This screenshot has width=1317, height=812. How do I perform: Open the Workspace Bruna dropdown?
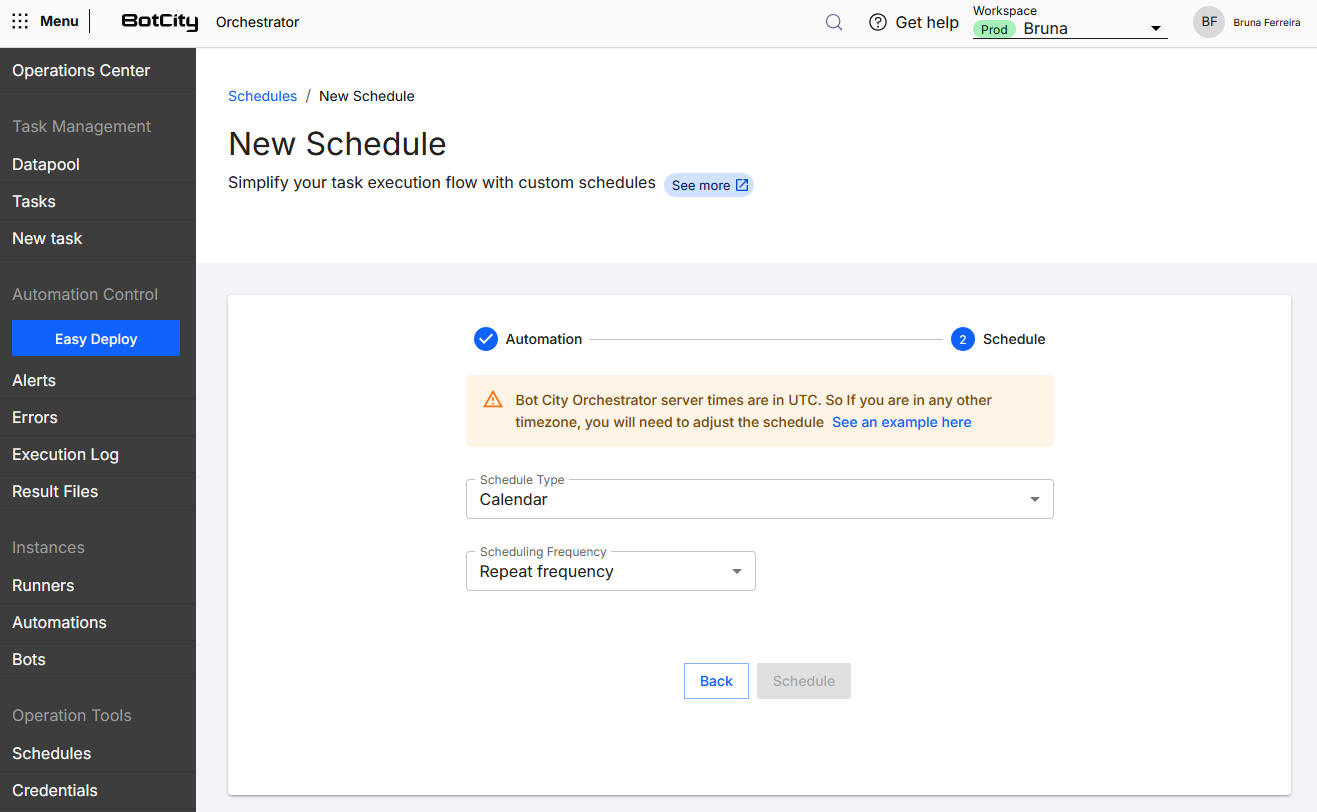pyautogui.click(x=1070, y=29)
